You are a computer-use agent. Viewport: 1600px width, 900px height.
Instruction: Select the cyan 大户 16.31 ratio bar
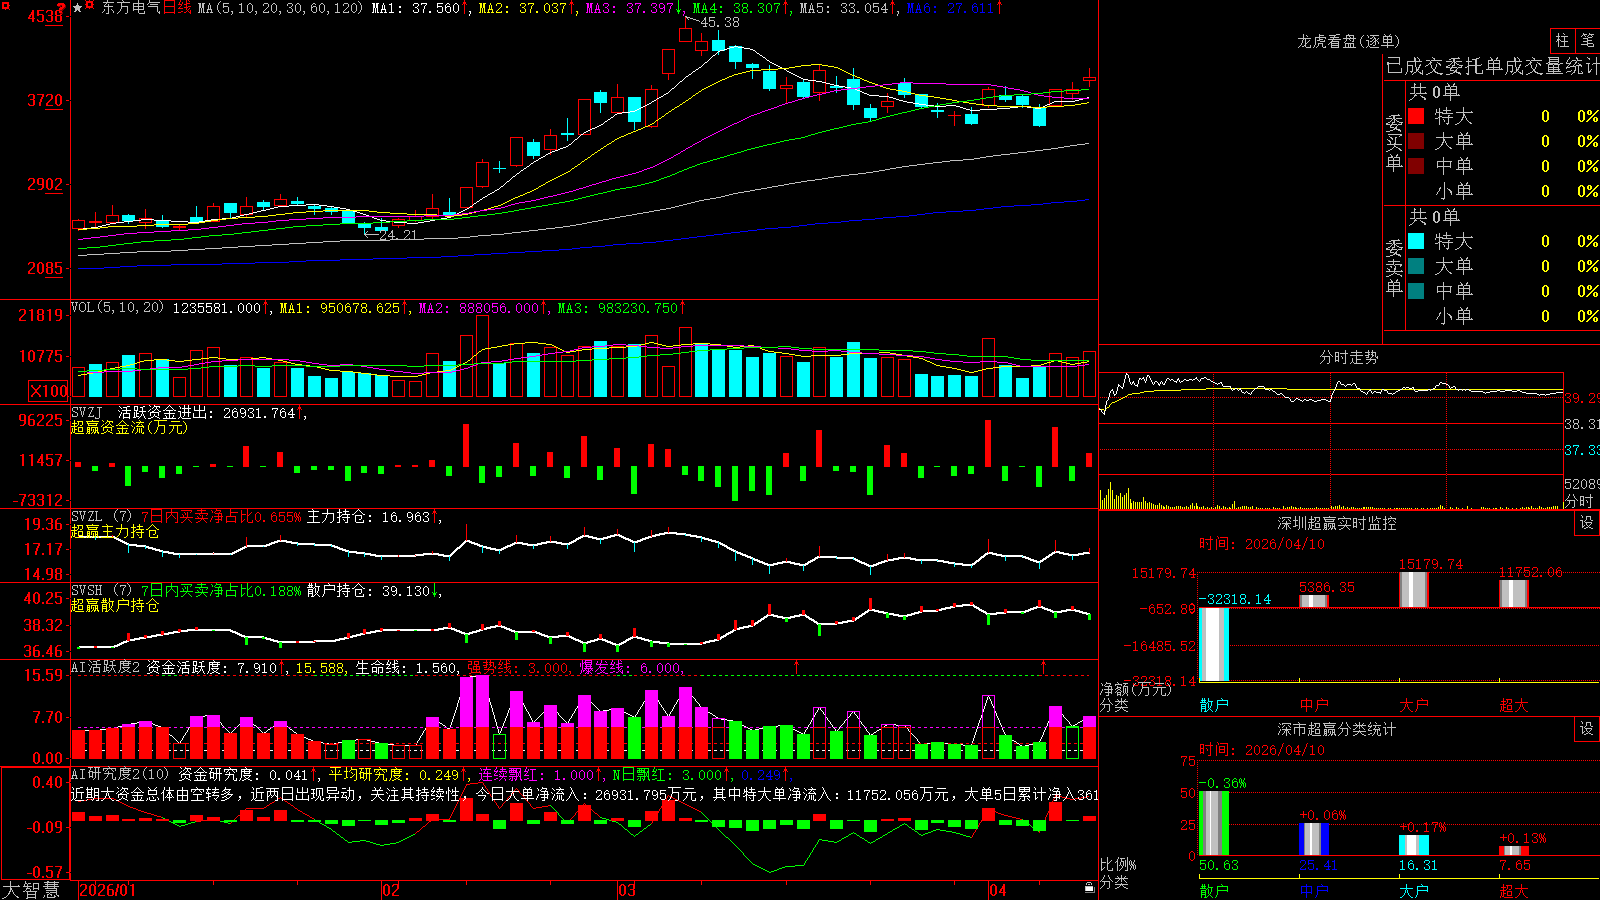coord(1414,846)
